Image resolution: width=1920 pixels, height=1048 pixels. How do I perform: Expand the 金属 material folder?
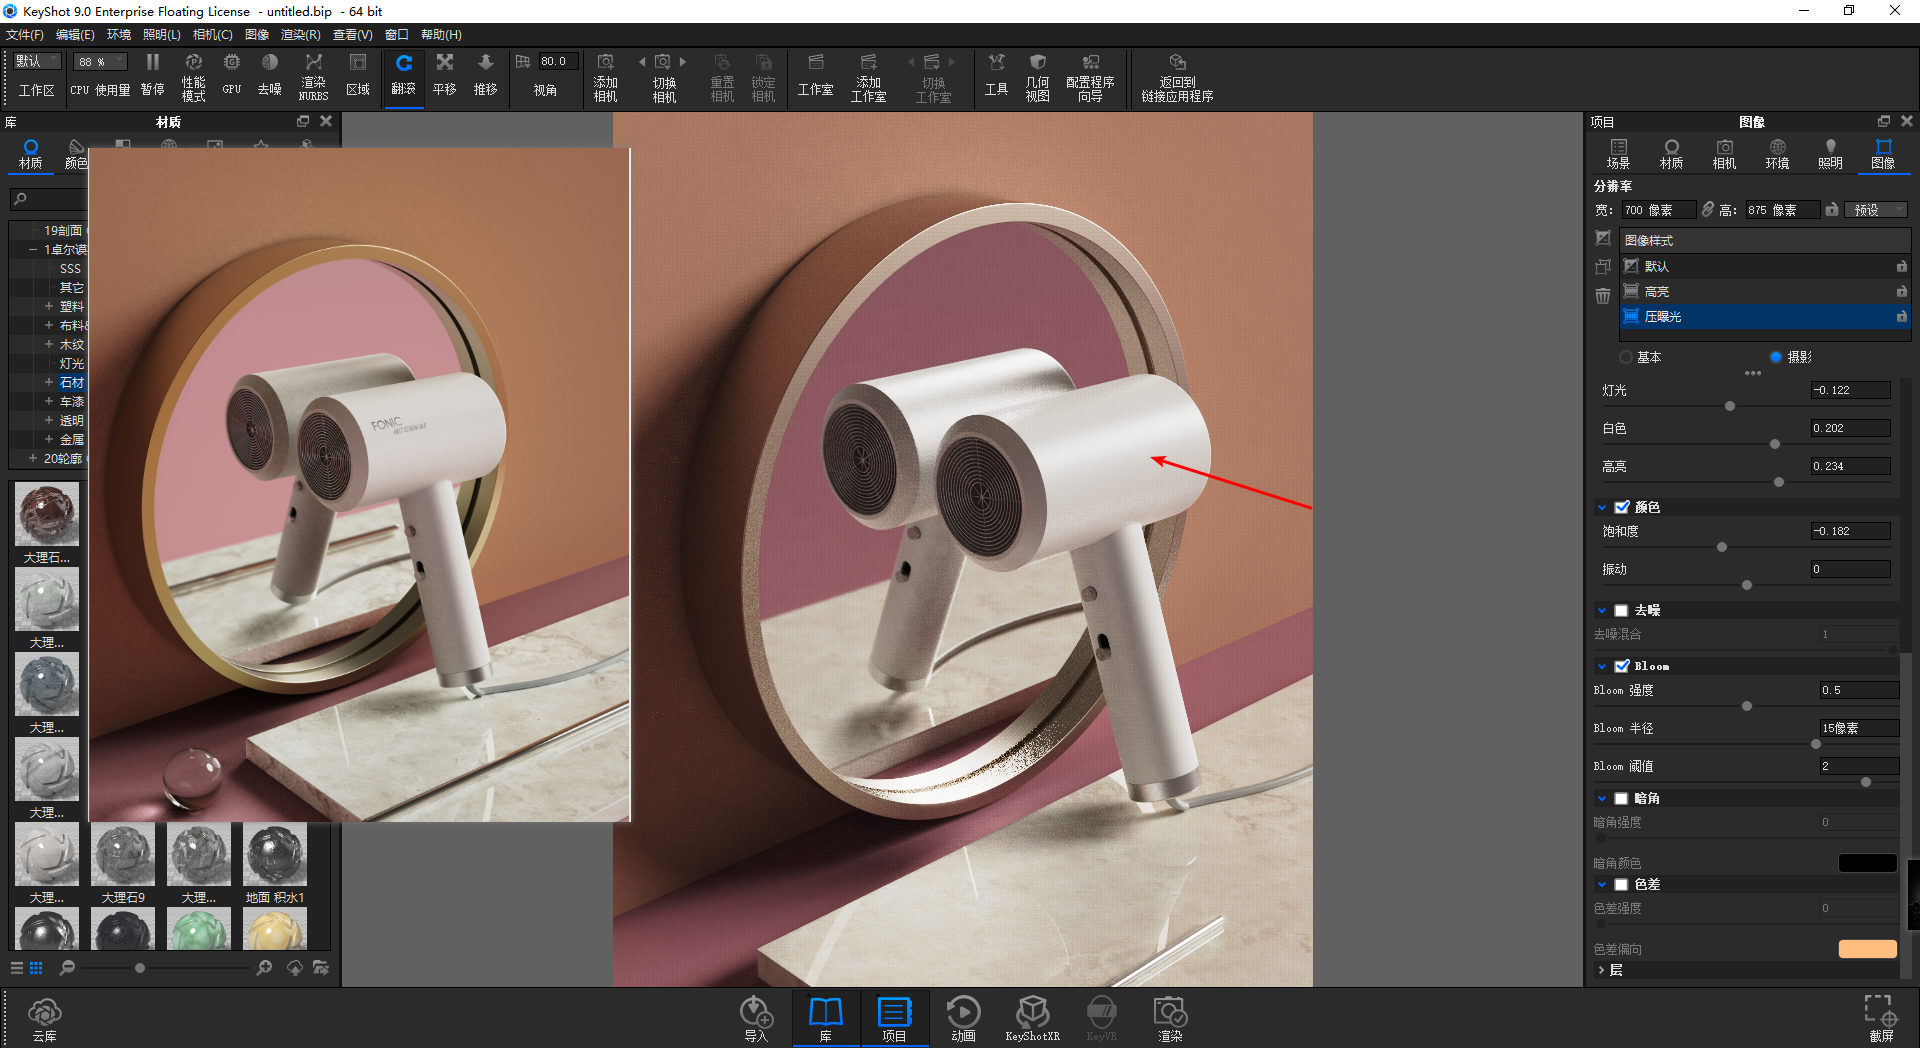pyautogui.click(x=48, y=439)
